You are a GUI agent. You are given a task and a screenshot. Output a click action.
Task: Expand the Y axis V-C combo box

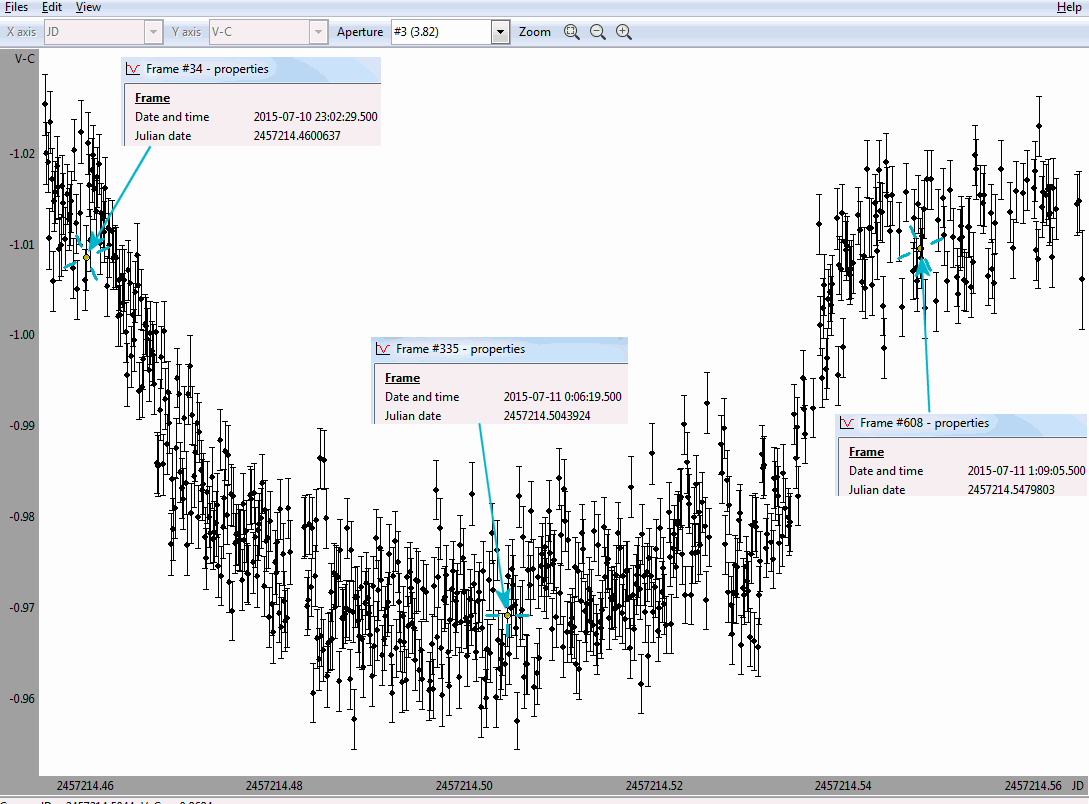[318, 32]
